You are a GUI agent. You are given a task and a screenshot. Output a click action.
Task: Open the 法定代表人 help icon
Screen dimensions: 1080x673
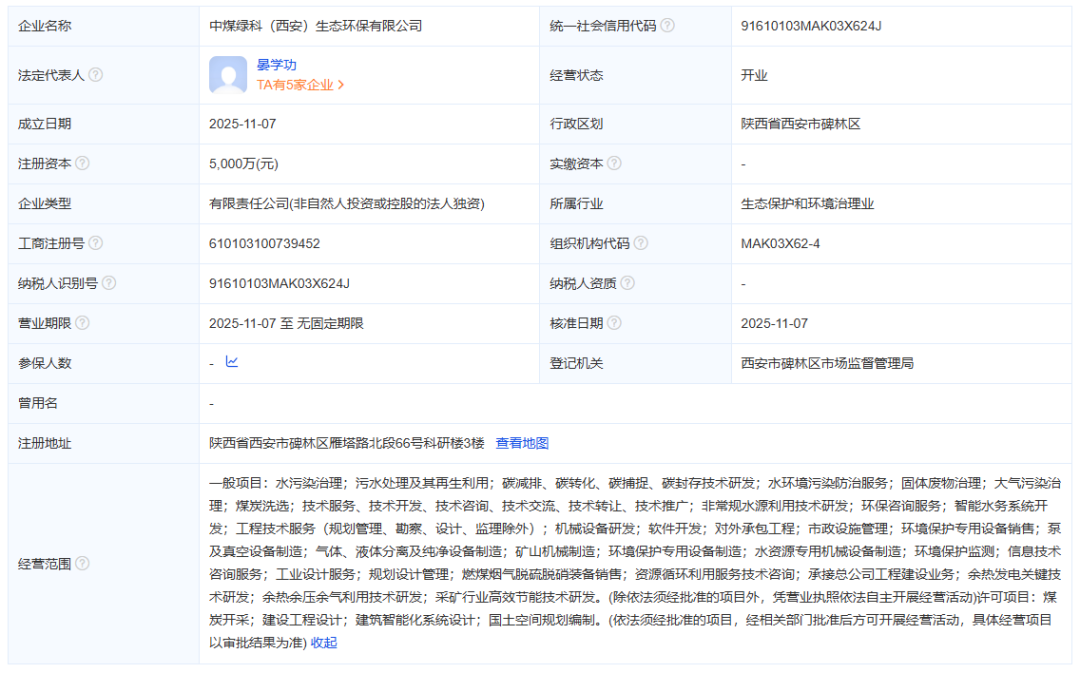pos(95,74)
